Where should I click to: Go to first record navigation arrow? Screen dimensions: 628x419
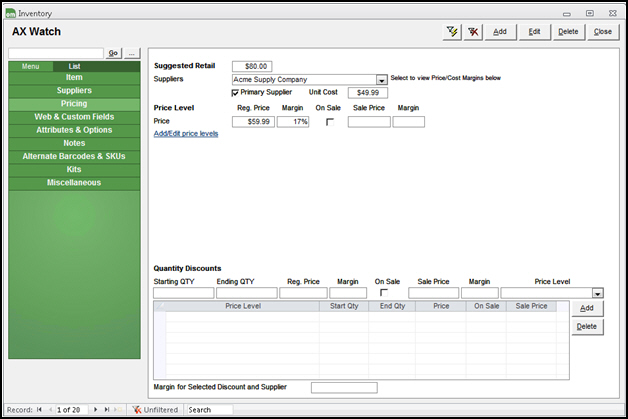pyautogui.click(x=39, y=409)
